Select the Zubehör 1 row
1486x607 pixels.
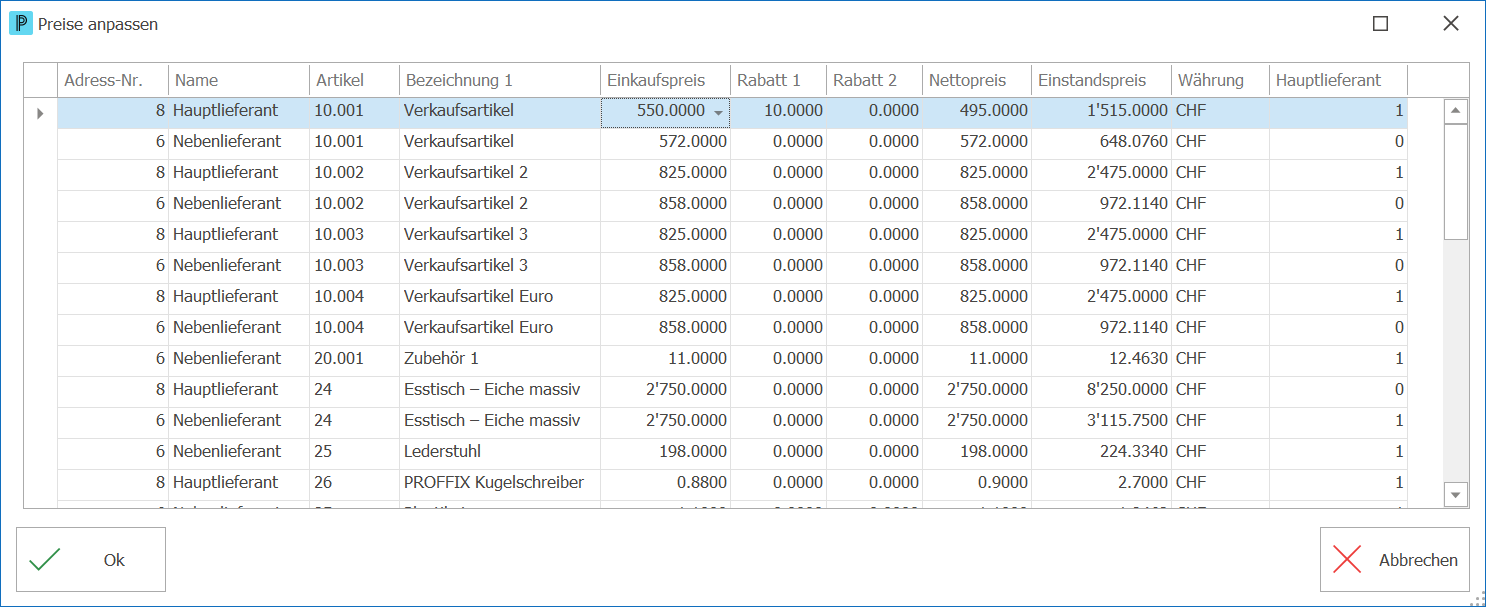tap(732, 358)
